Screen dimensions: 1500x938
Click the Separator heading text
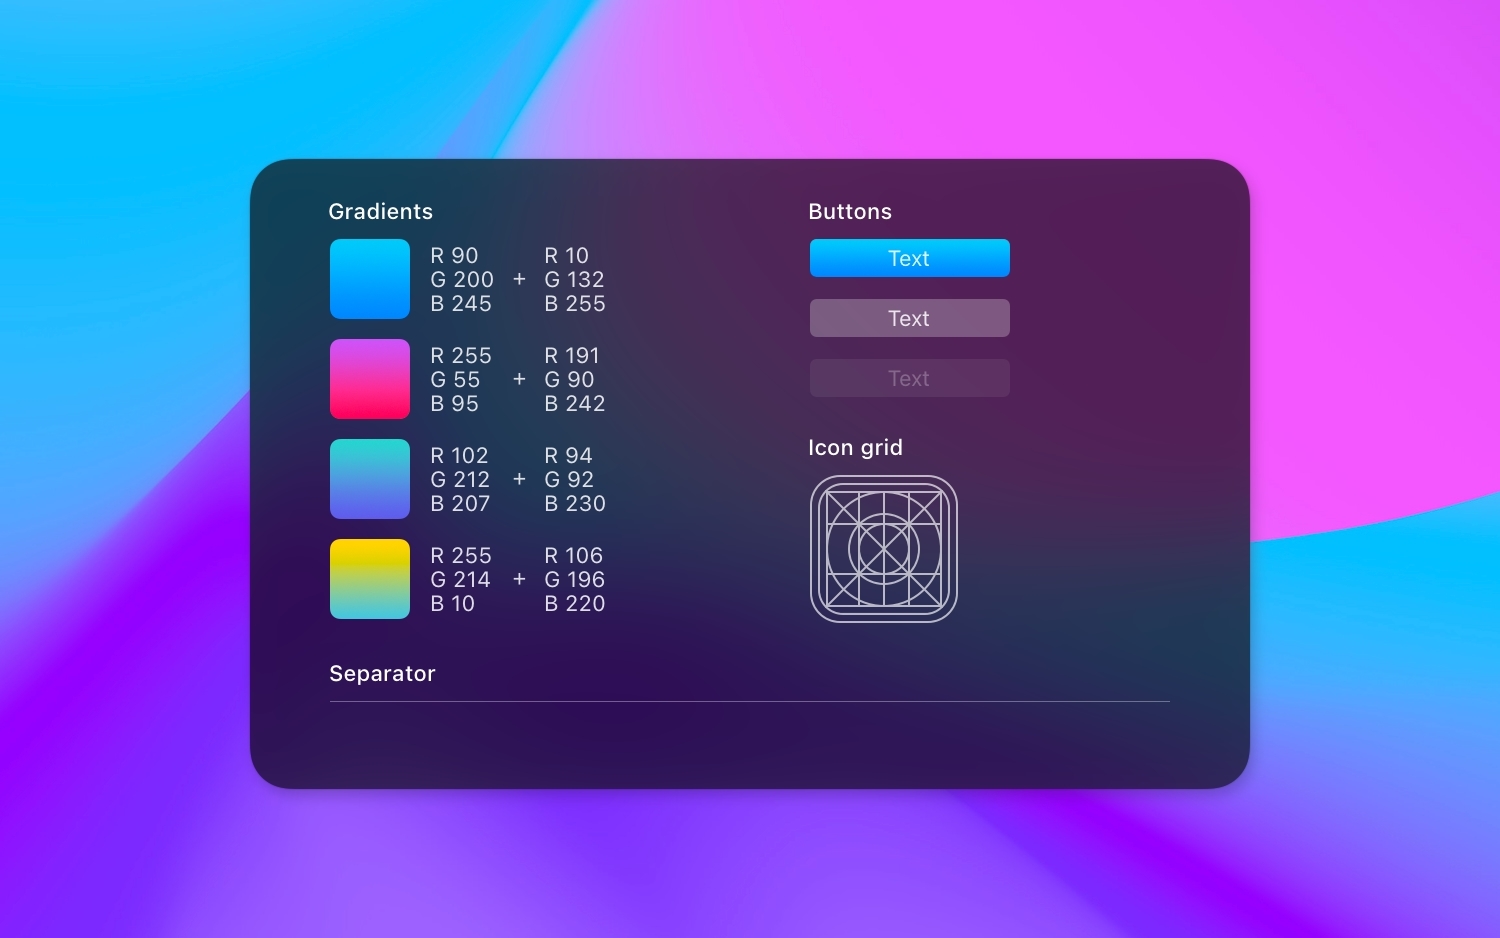click(x=382, y=674)
